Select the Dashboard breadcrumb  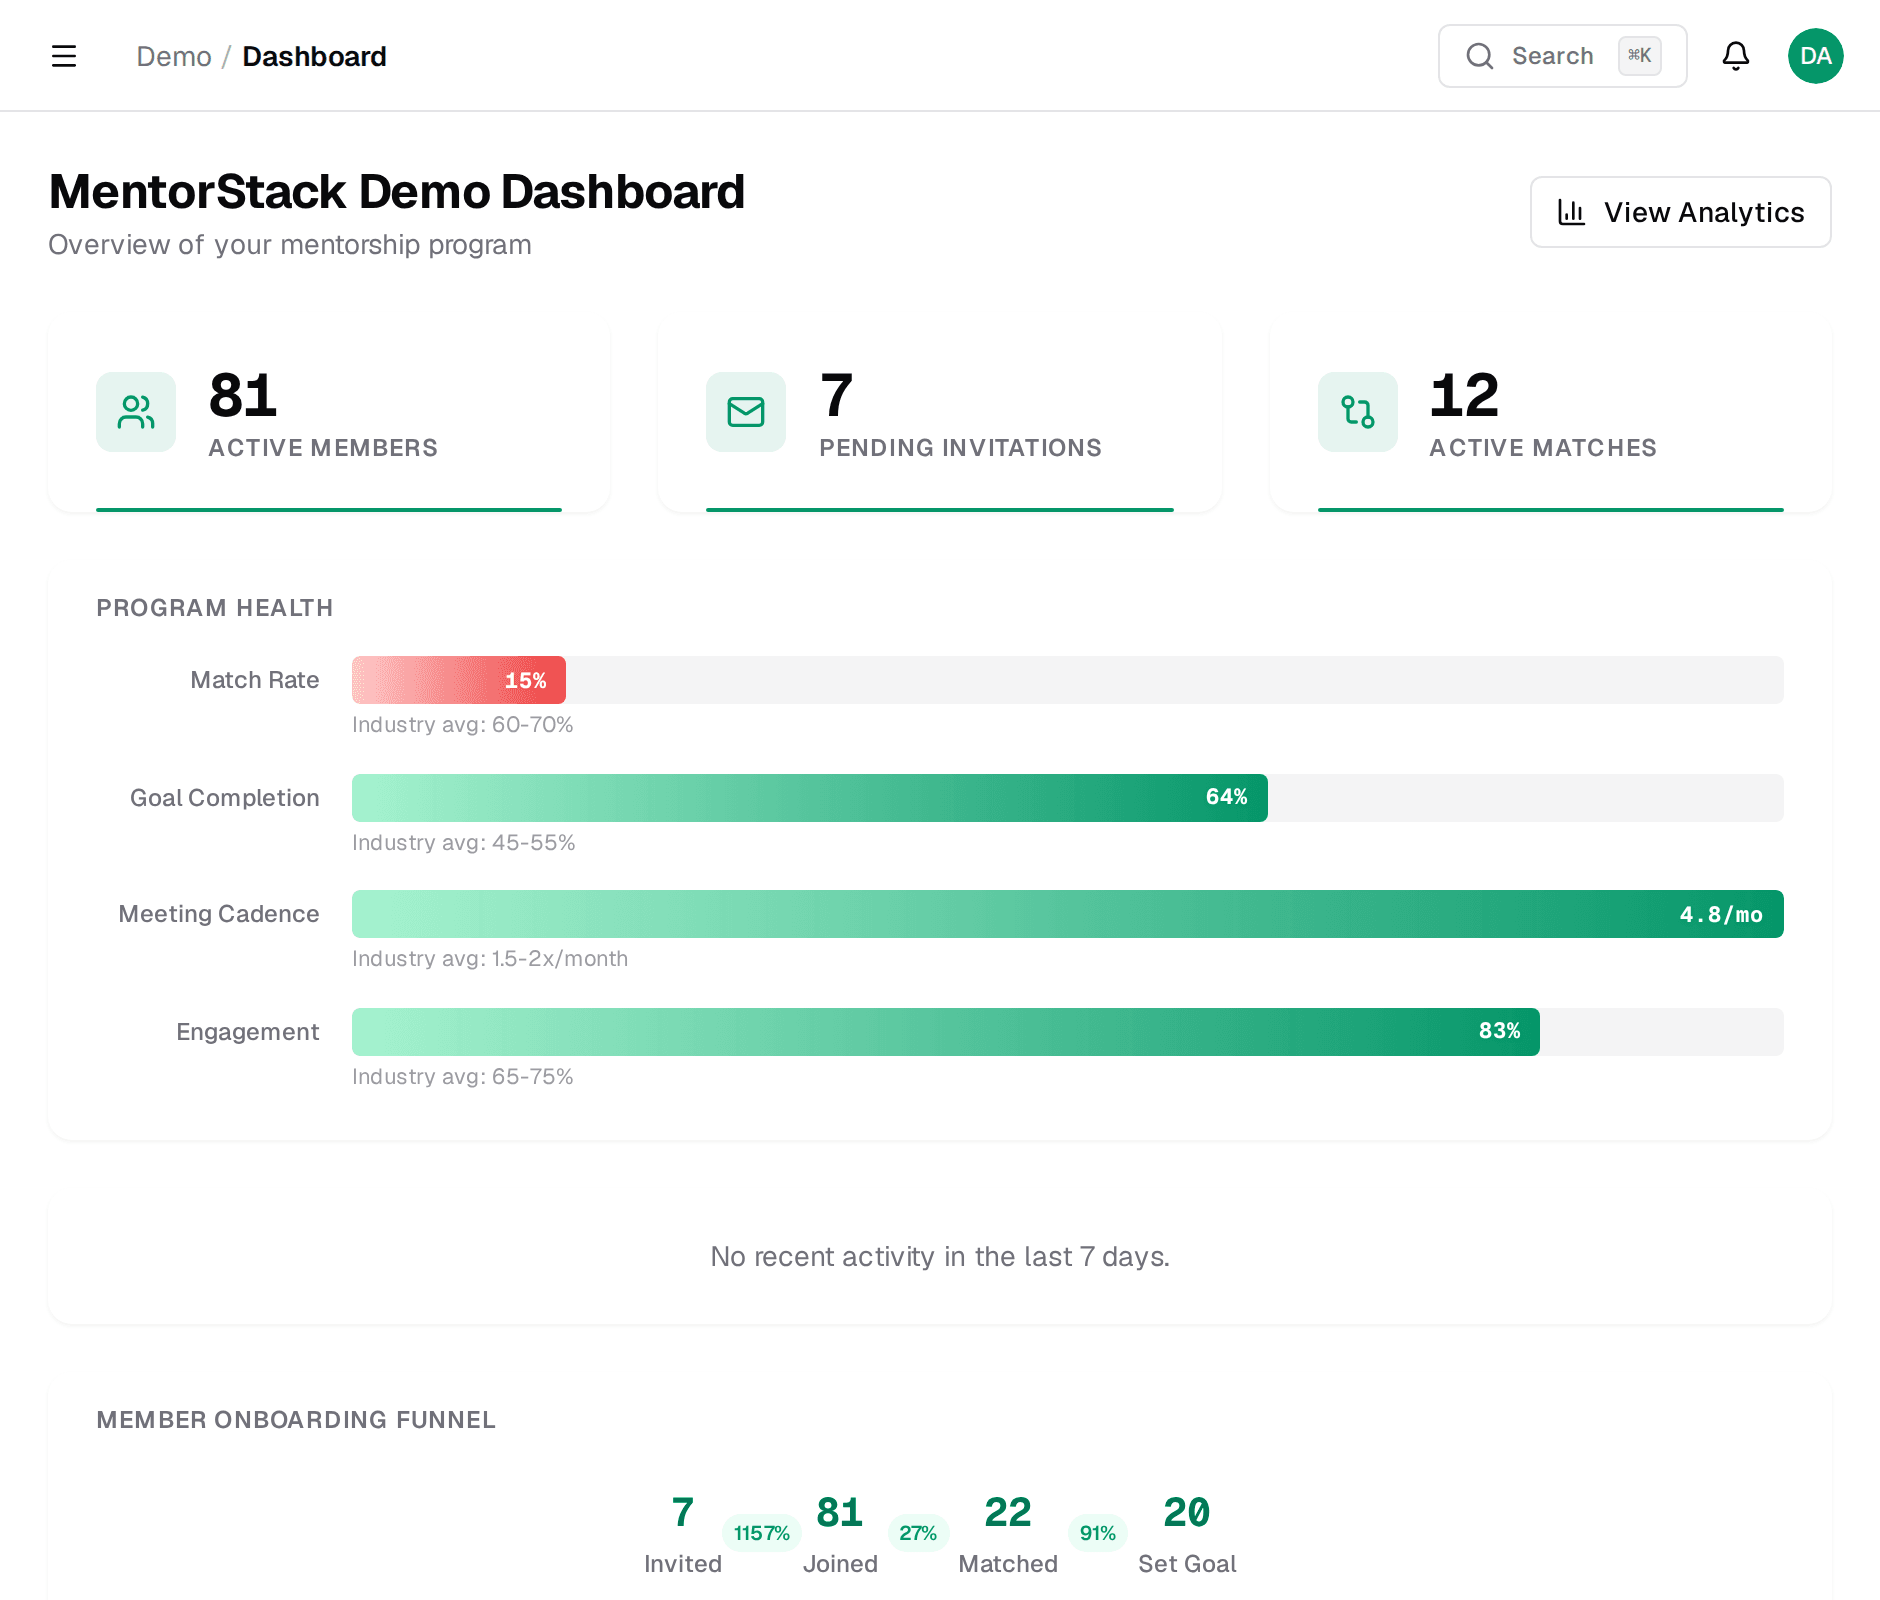[x=314, y=56]
